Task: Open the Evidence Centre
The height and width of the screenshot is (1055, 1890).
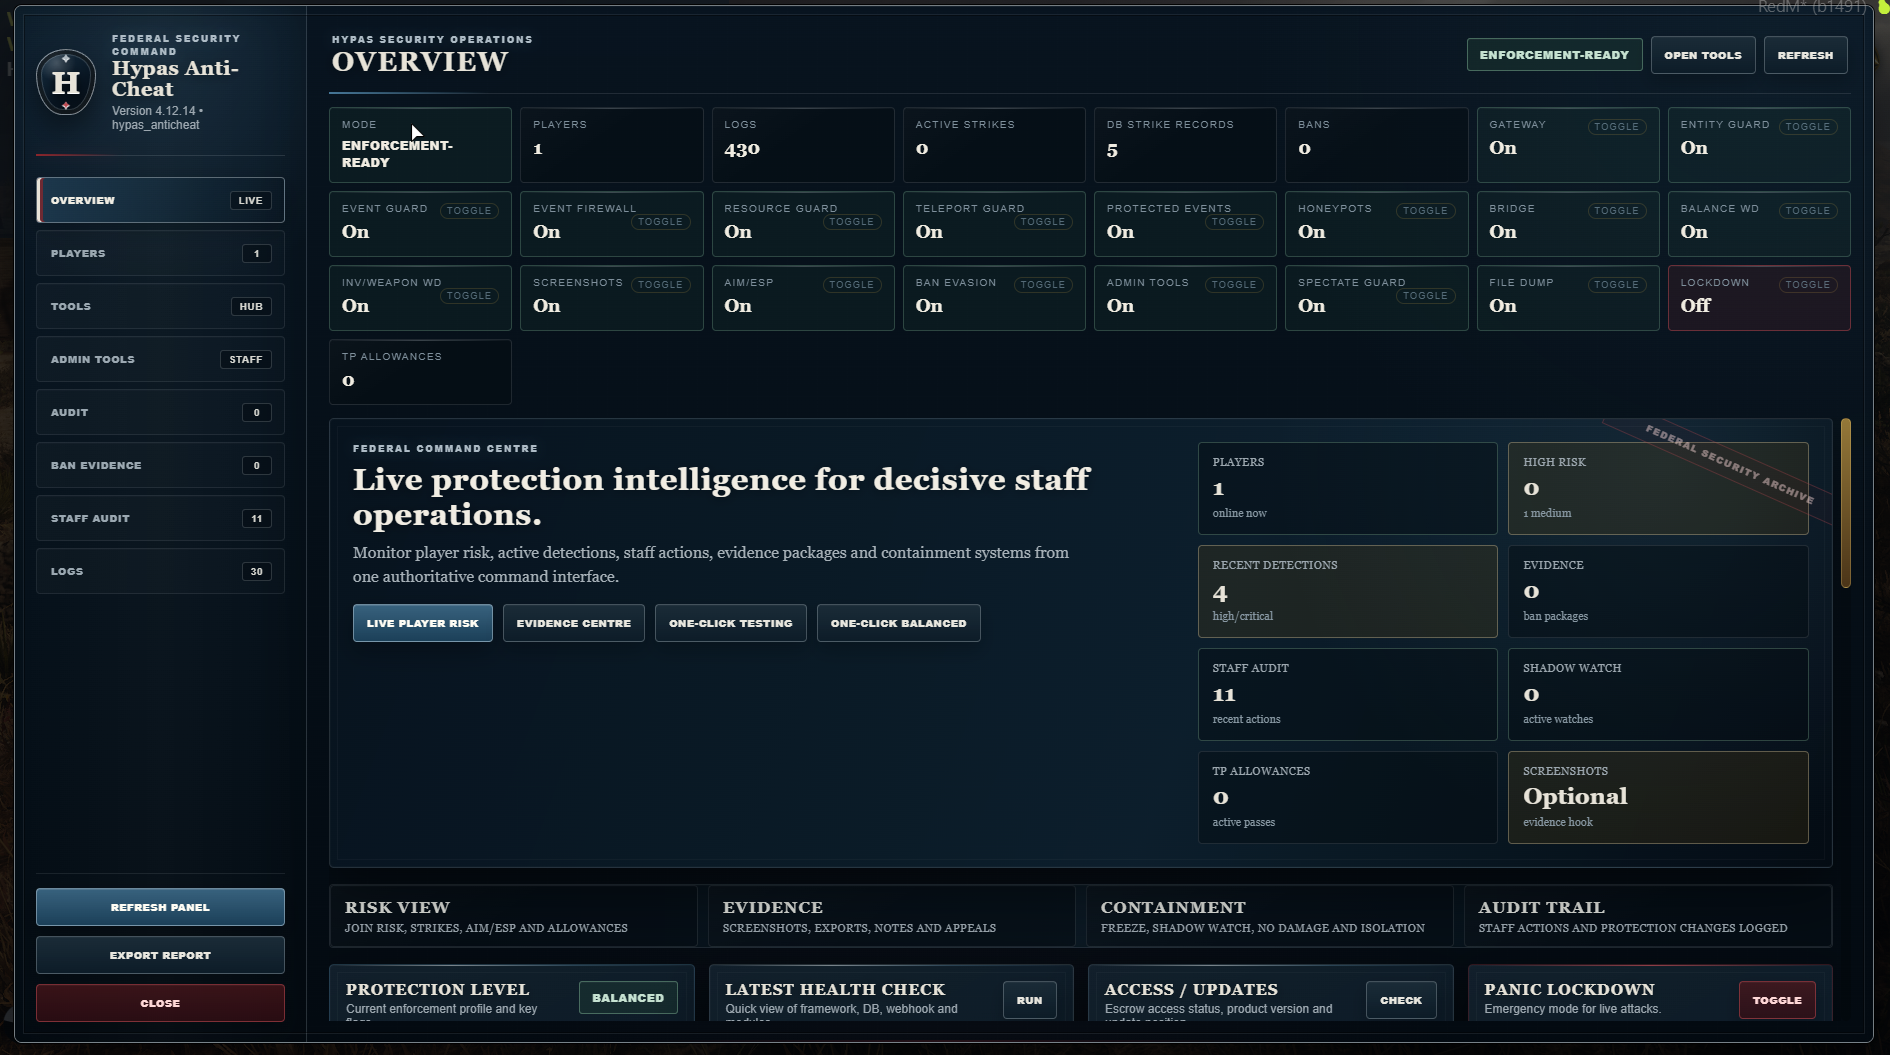Action: tap(573, 623)
